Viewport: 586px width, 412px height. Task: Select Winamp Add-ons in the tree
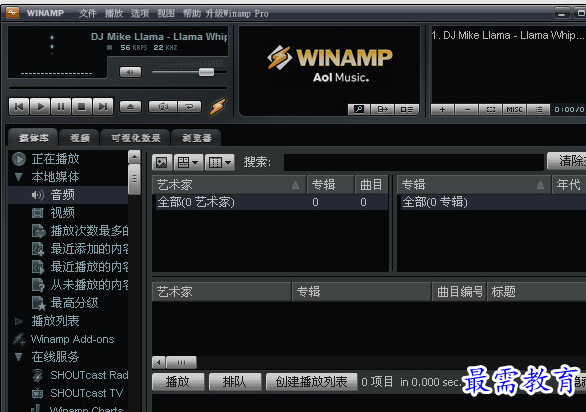(72, 339)
